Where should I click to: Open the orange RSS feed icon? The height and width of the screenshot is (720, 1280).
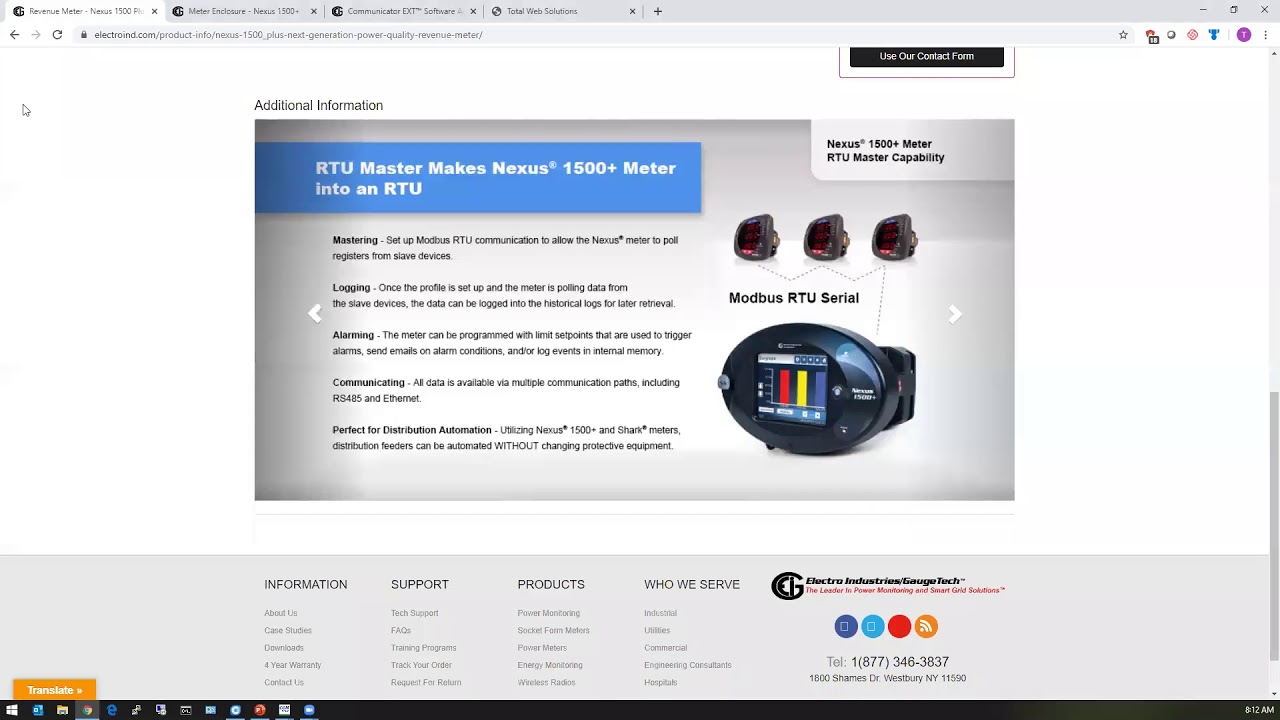coord(926,626)
